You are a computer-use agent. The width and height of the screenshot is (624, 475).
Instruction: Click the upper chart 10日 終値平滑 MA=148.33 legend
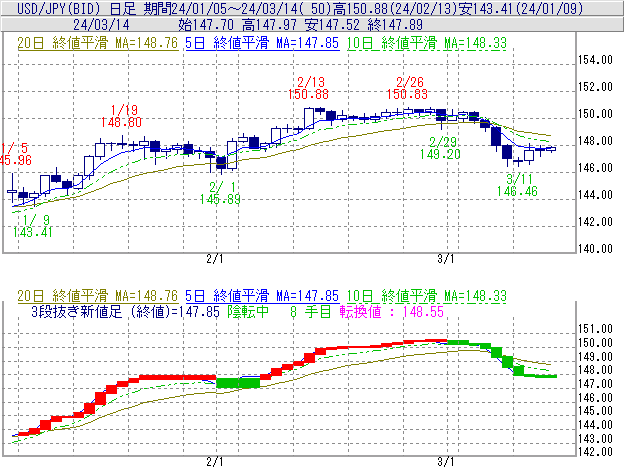coord(427,43)
